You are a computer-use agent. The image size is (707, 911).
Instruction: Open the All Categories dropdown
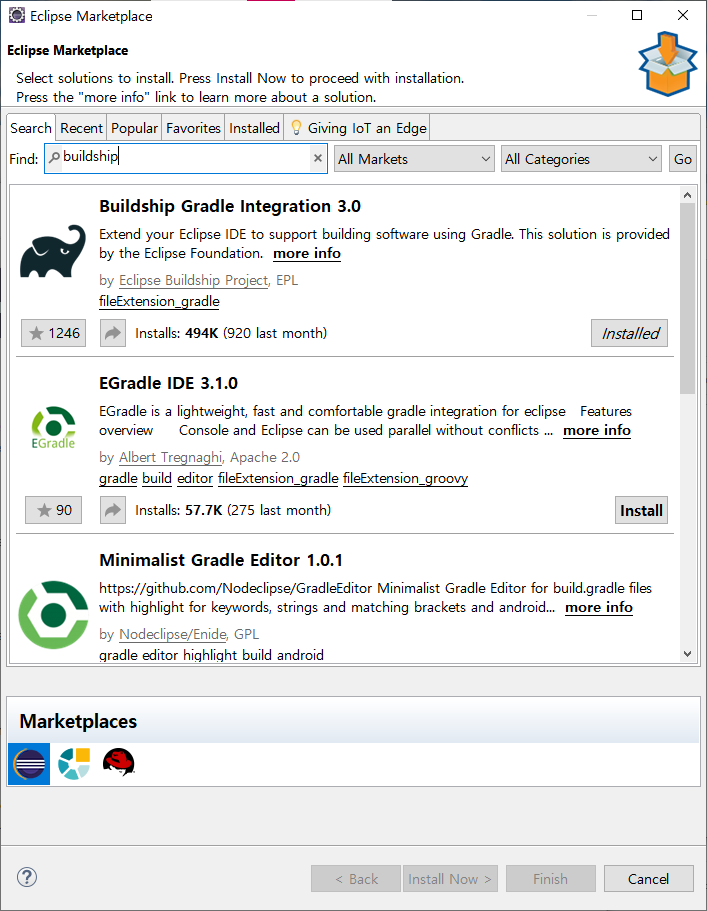point(582,159)
